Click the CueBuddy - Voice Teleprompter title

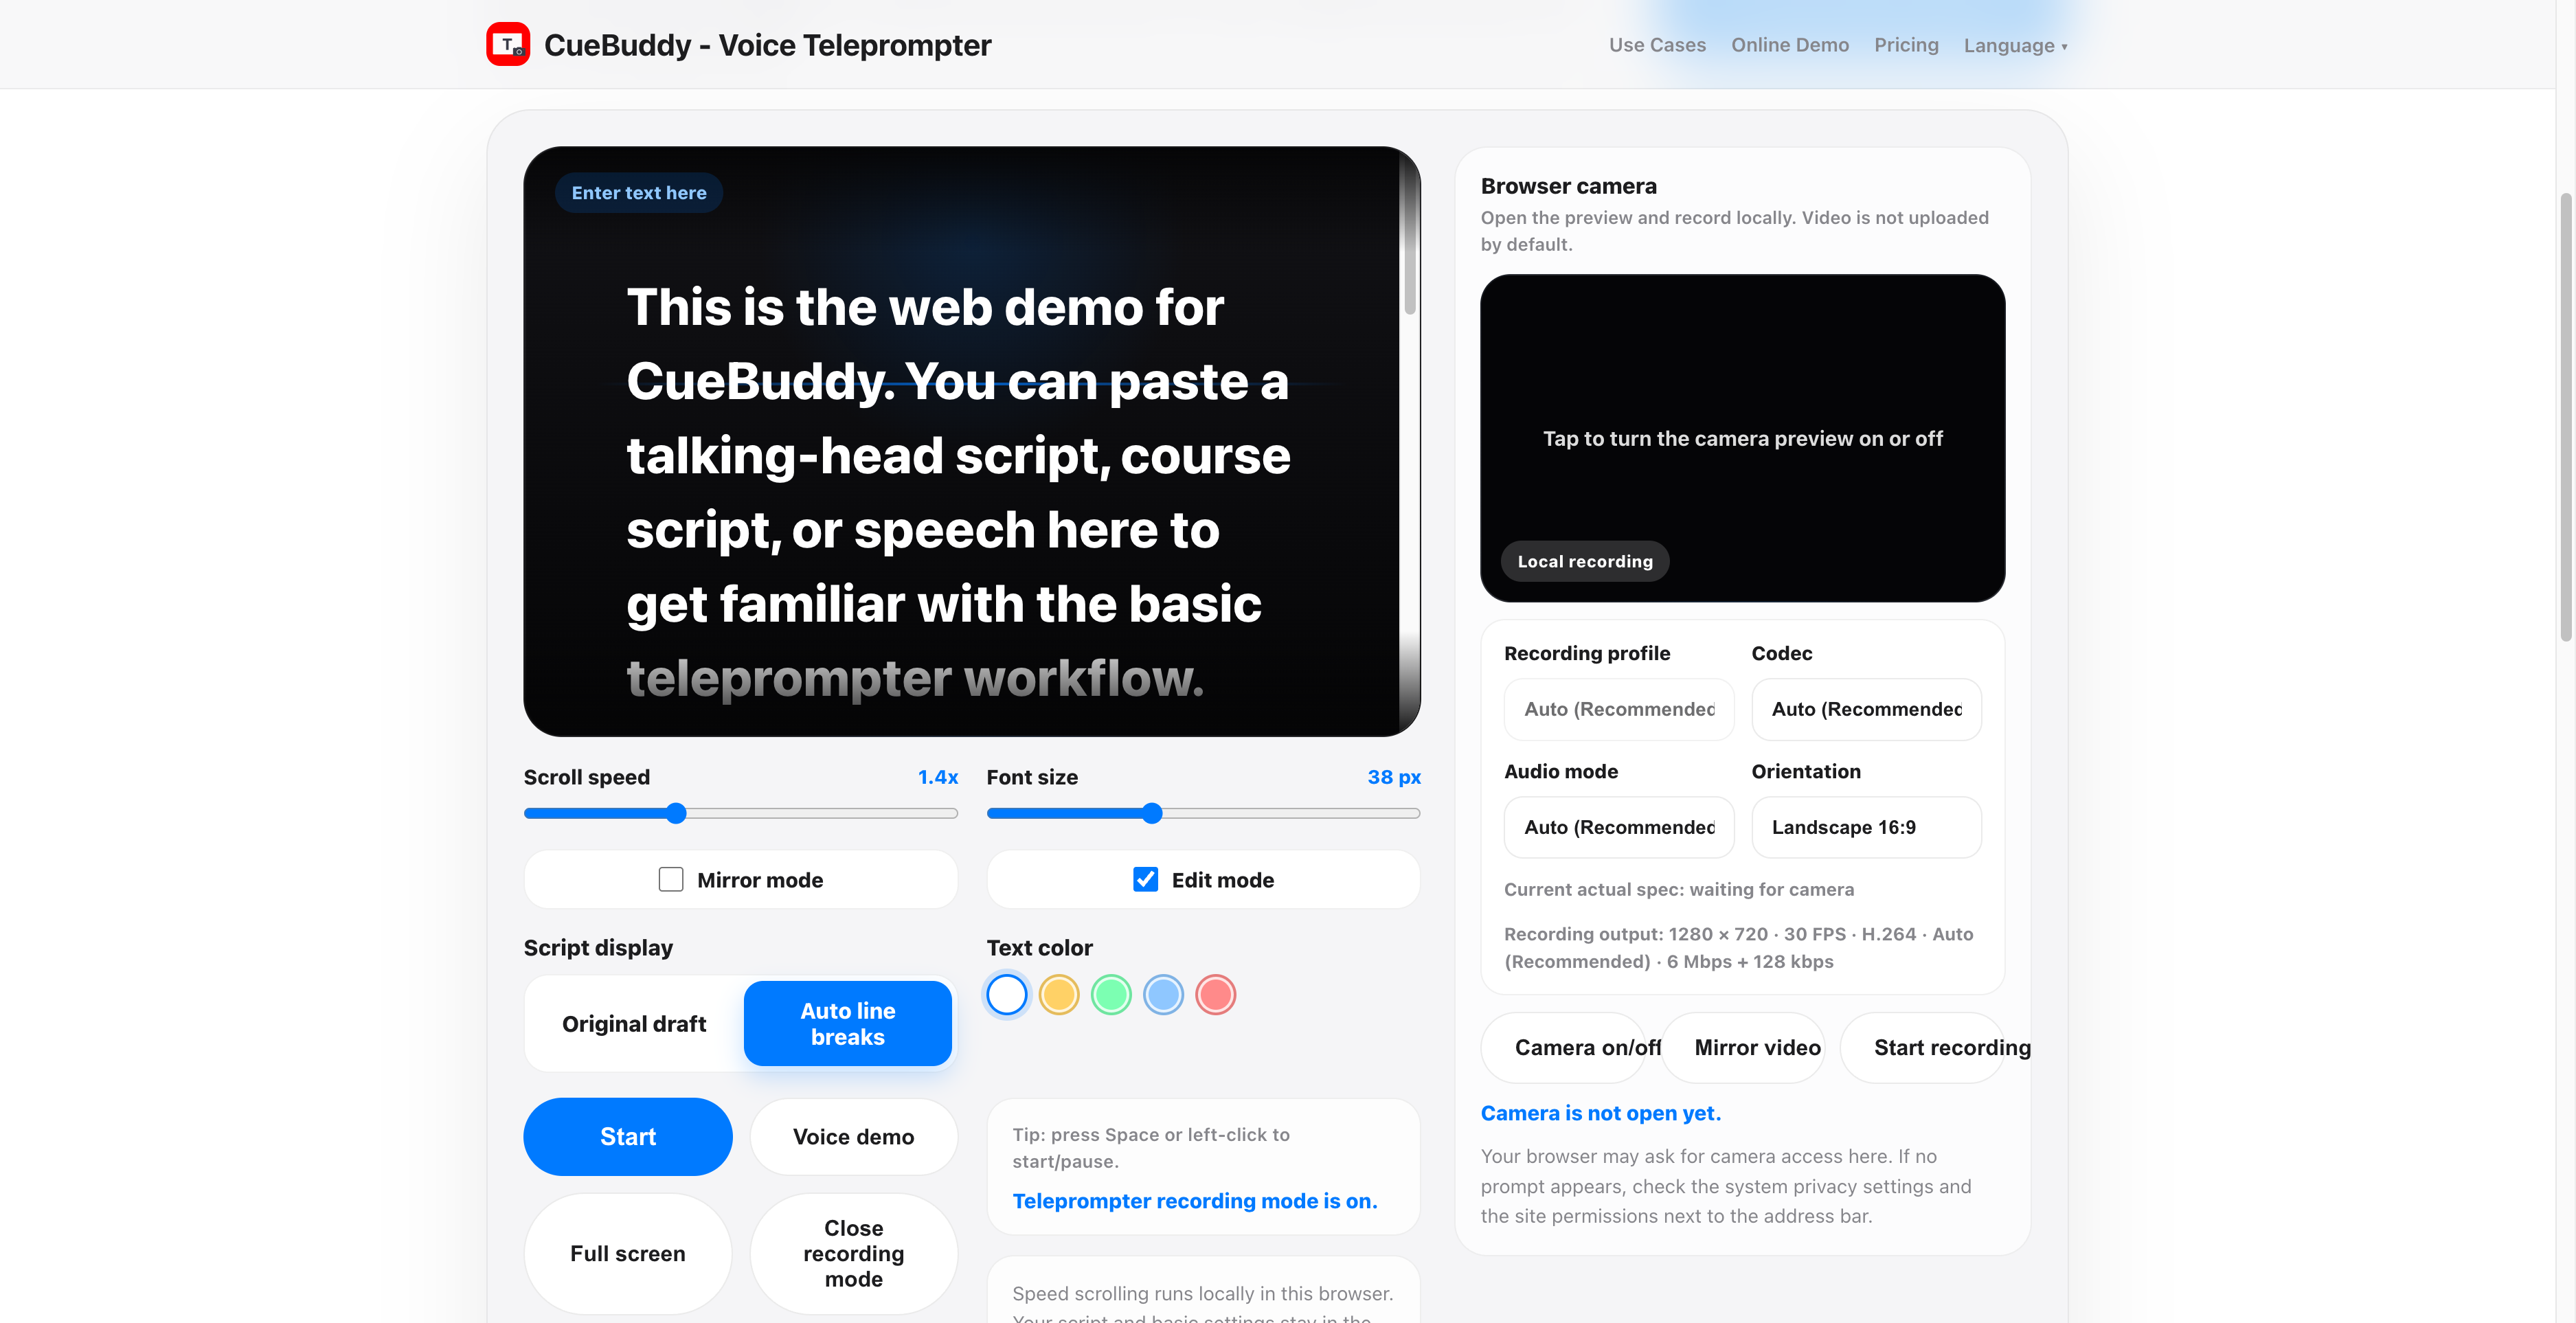(767, 45)
